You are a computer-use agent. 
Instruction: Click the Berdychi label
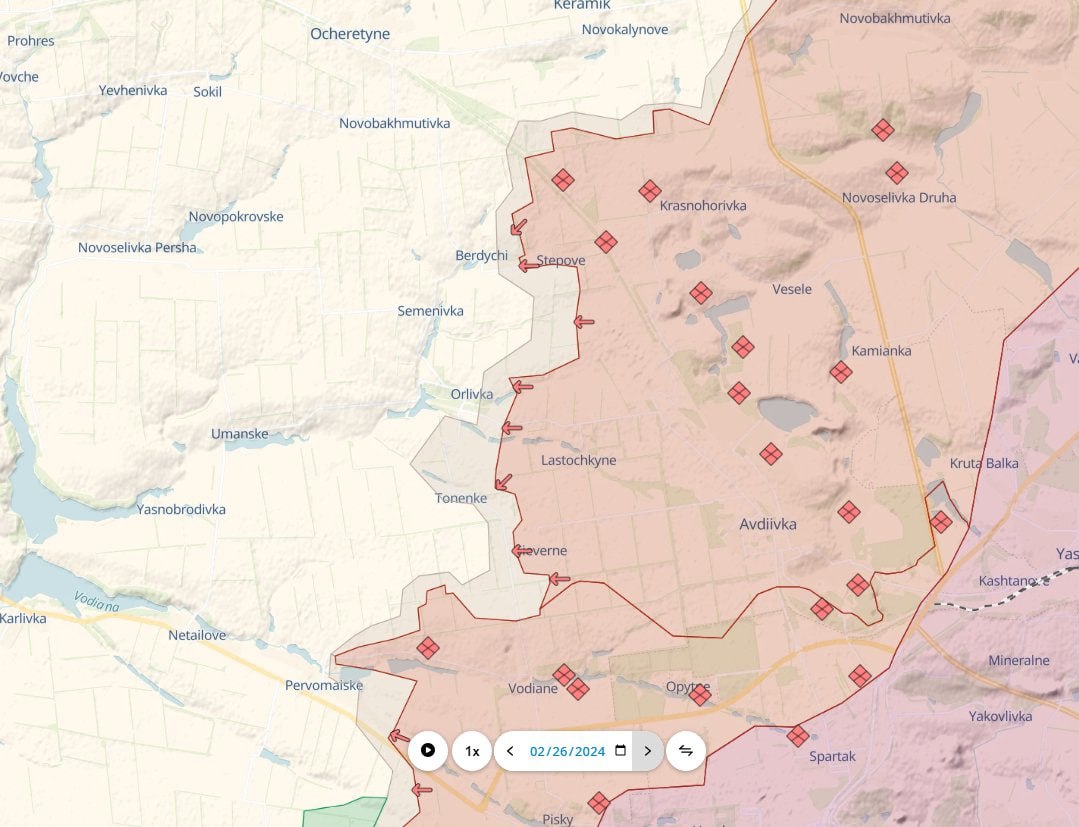pos(482,255)
